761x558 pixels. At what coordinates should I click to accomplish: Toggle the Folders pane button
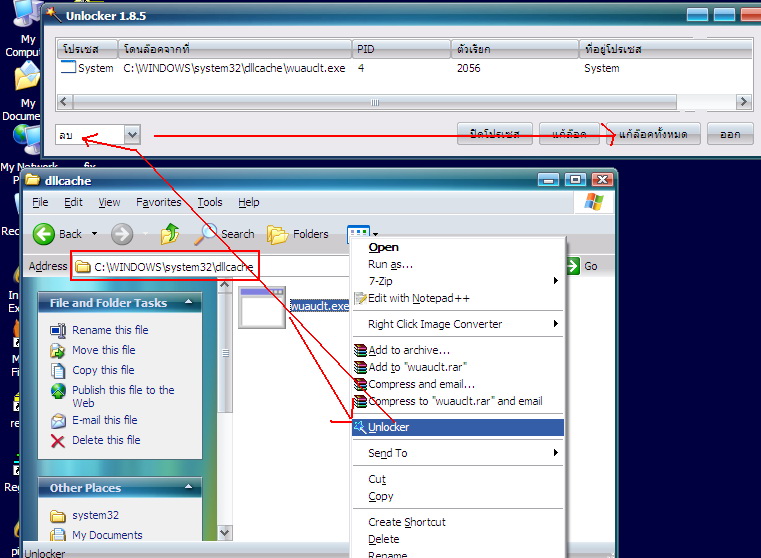coord(298,234)
